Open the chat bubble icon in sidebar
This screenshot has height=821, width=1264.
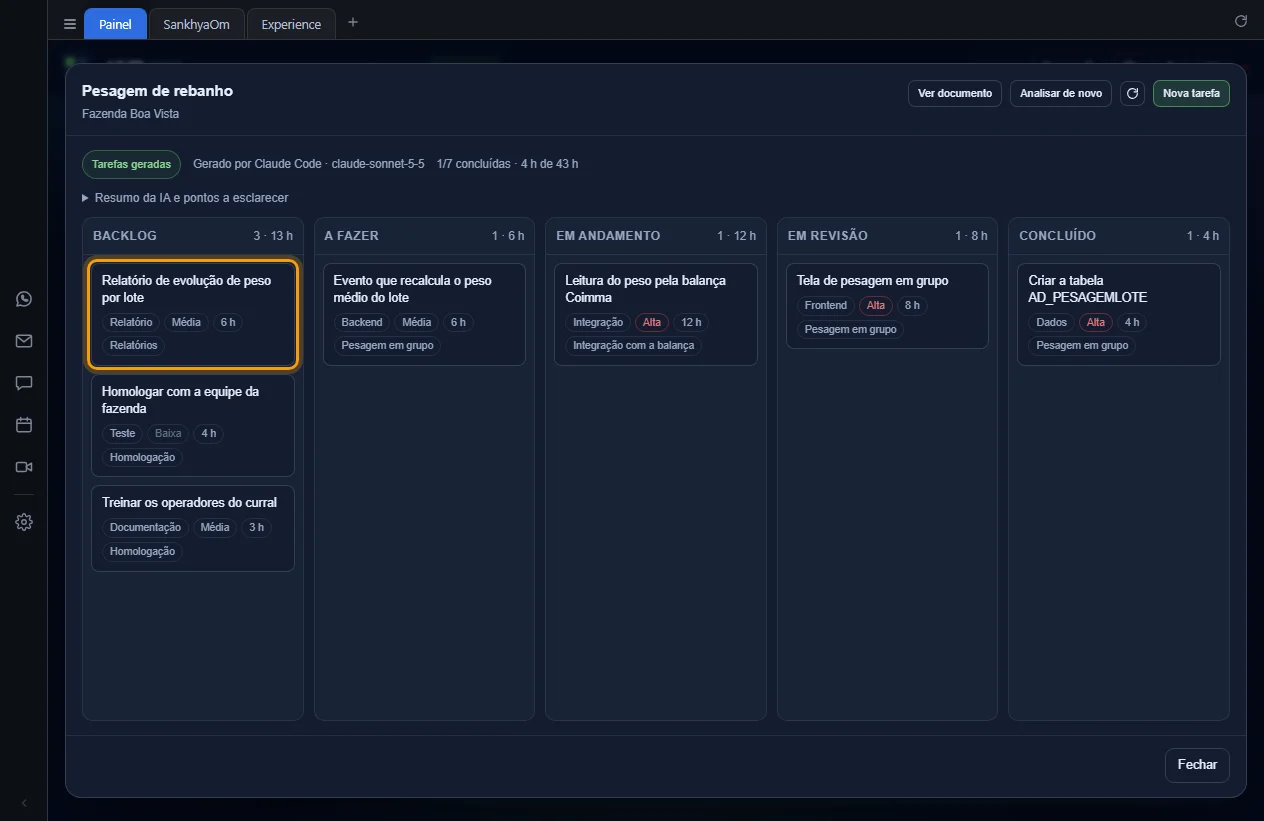(x=24, y=383)
